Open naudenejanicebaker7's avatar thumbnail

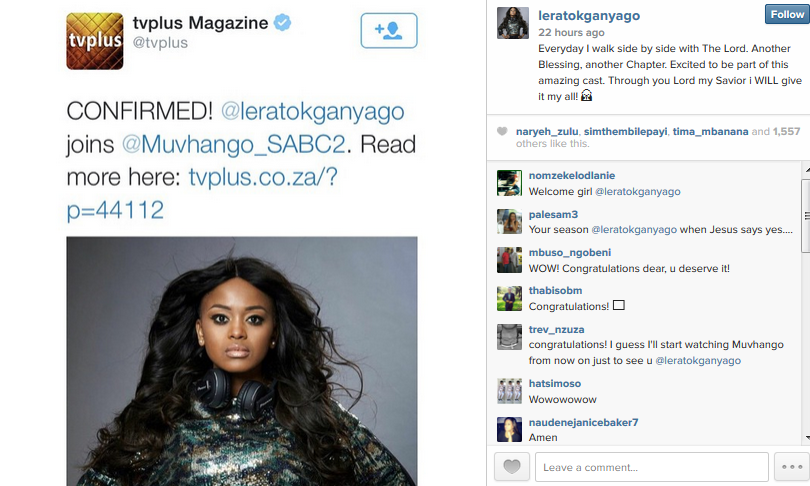pos(509,429)
